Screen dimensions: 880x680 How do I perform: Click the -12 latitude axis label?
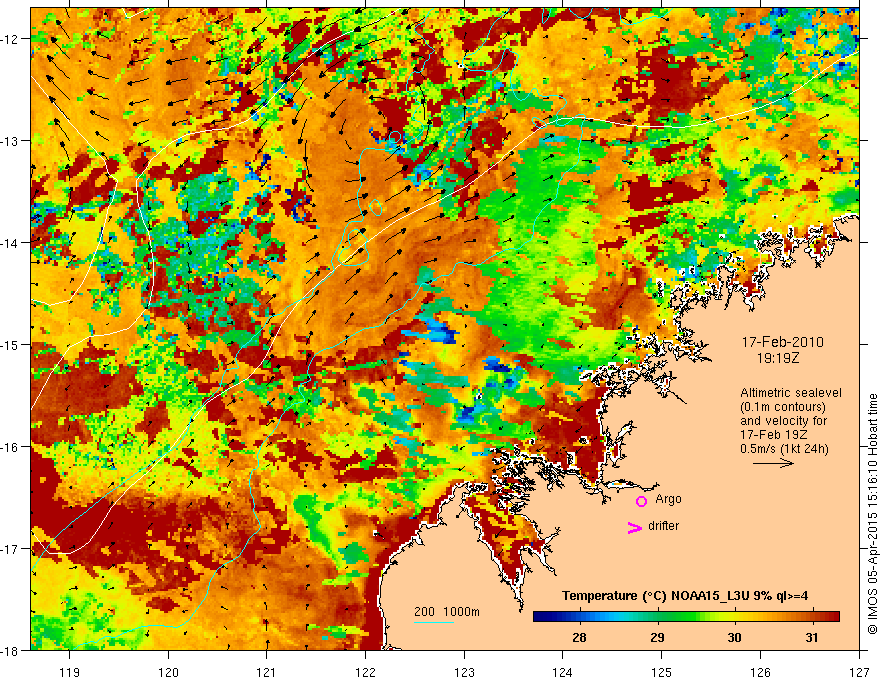pos(10,39)
